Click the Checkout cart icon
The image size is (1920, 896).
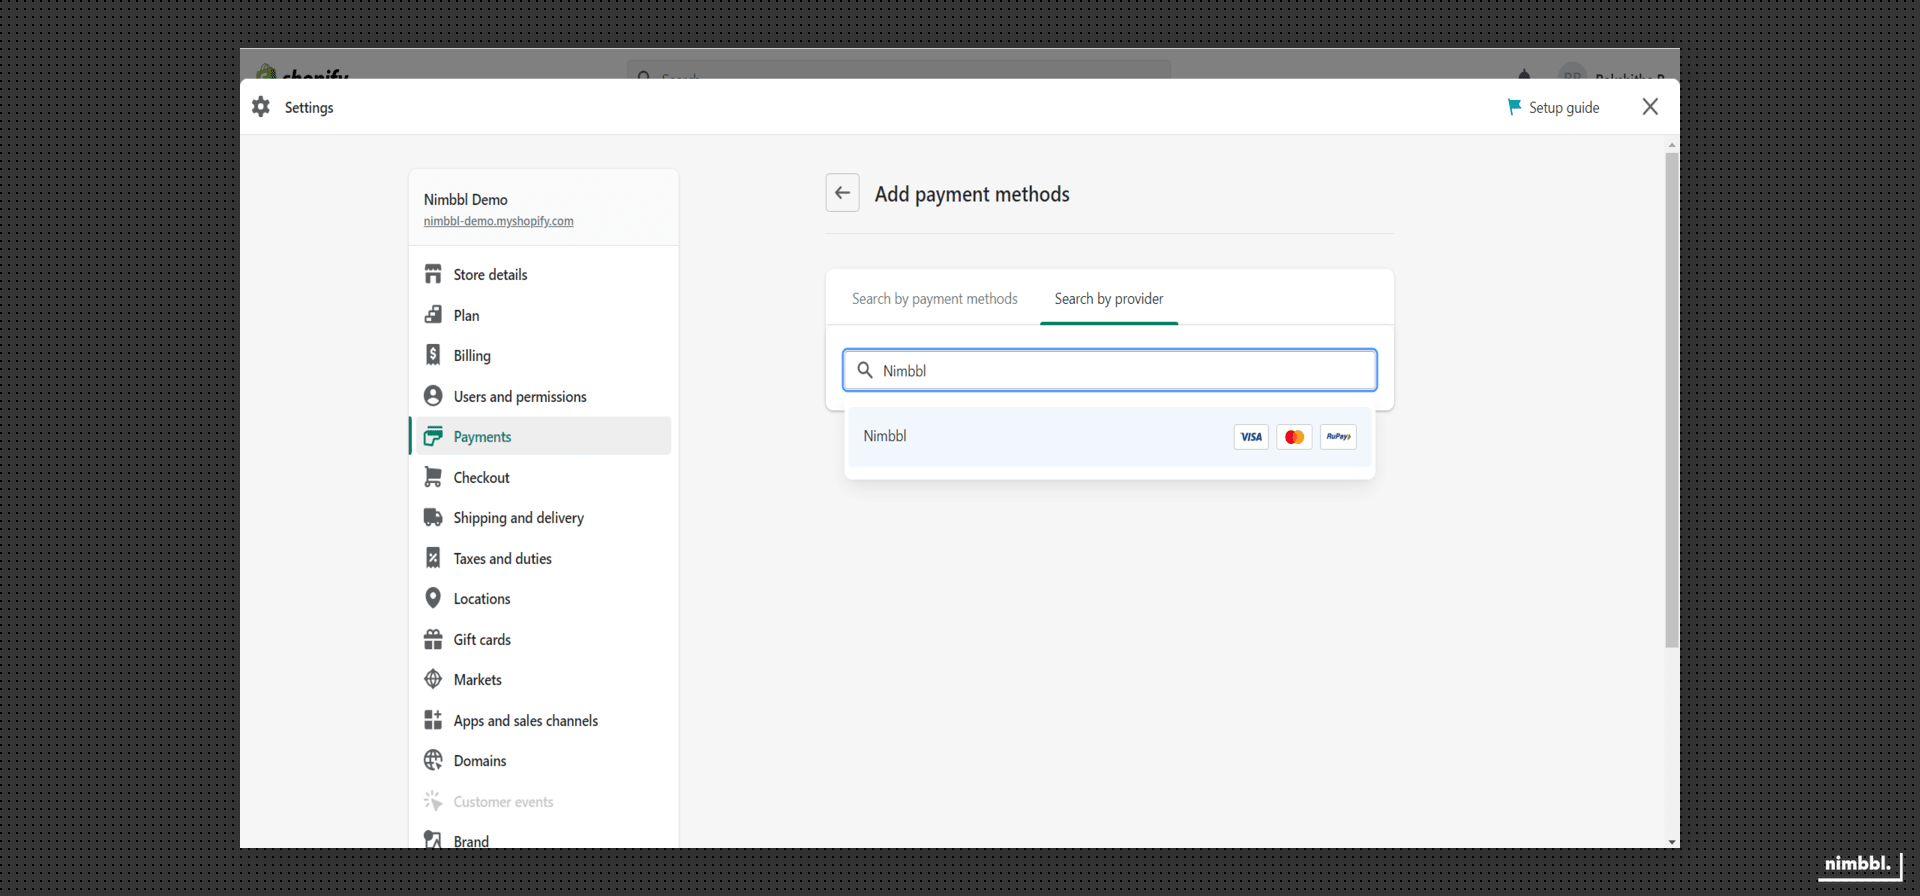(433, 477)
